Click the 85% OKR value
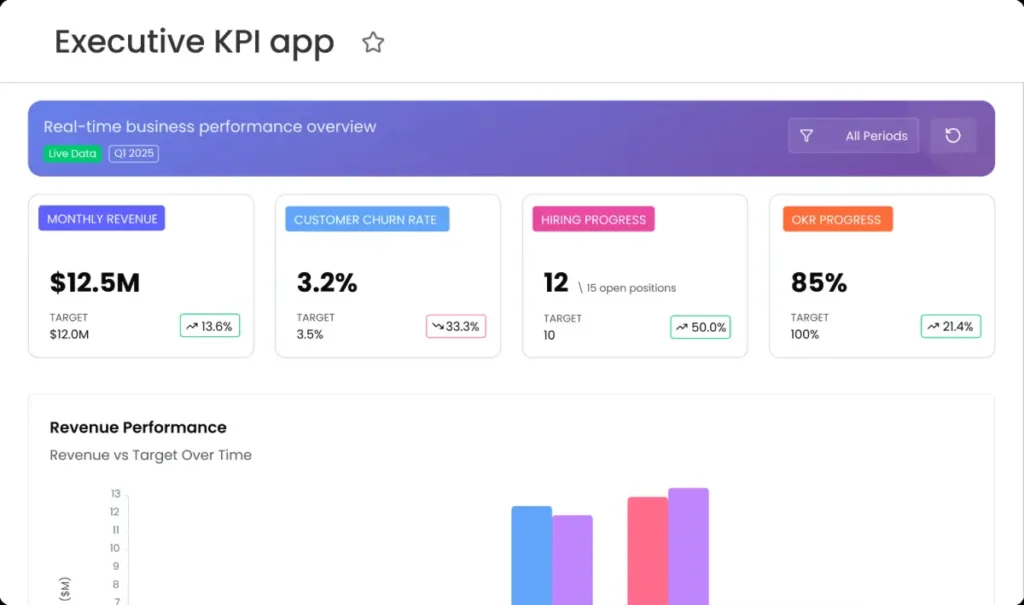Screen dimensions: 1024x605 pyautogui.click(x=819, y=283)
